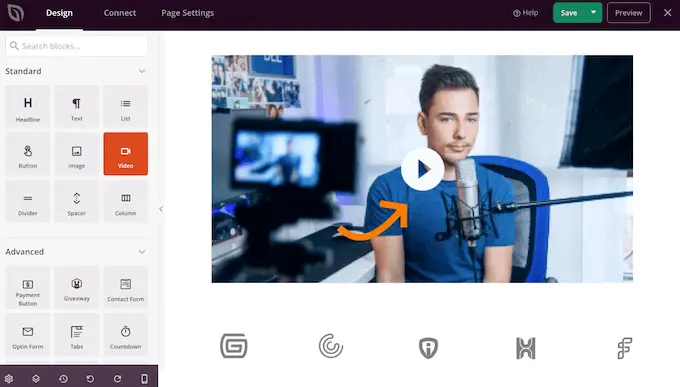The height and width of the screenshot is (387, 680).
Task: Click the spiral logo under the video
Action: (x=331, y=346)
